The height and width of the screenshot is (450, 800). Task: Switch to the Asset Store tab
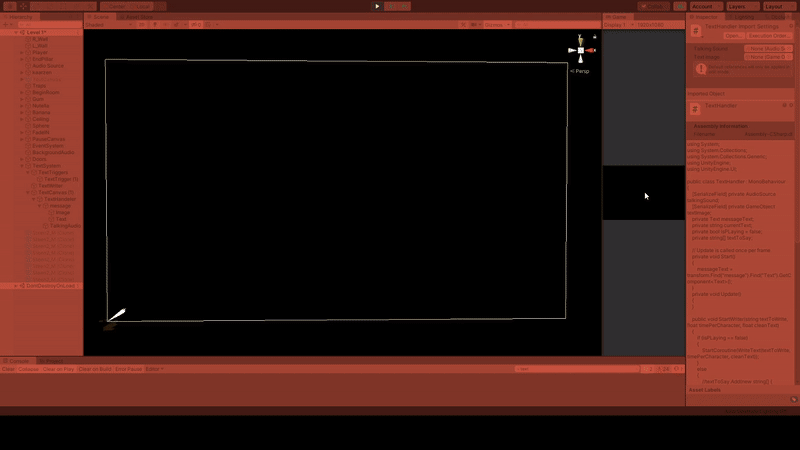136,17
